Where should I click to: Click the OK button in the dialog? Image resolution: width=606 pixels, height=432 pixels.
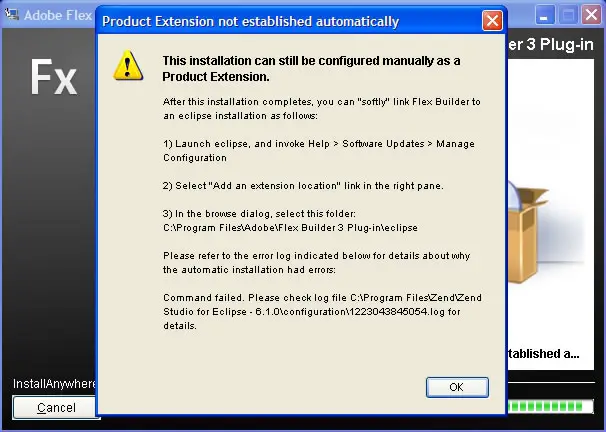(x=457, y=387)
